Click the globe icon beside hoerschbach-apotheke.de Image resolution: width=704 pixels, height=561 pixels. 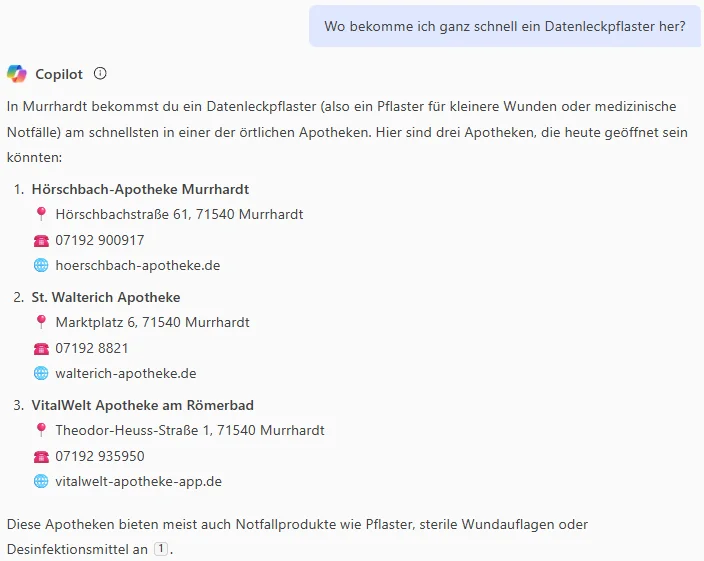coord(41,265)
